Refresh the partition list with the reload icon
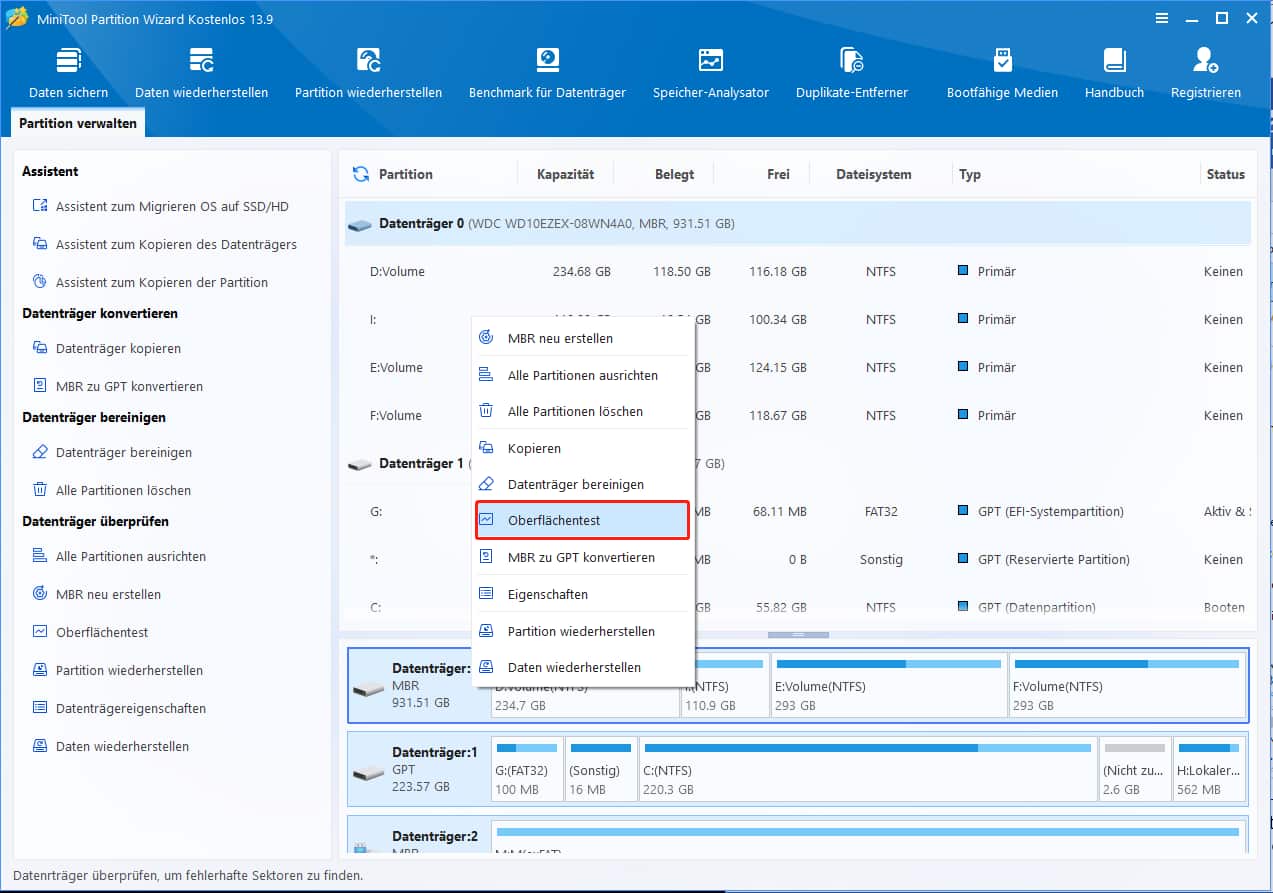The height and width of the screenshot is (893, 1273). coord(361,174)
